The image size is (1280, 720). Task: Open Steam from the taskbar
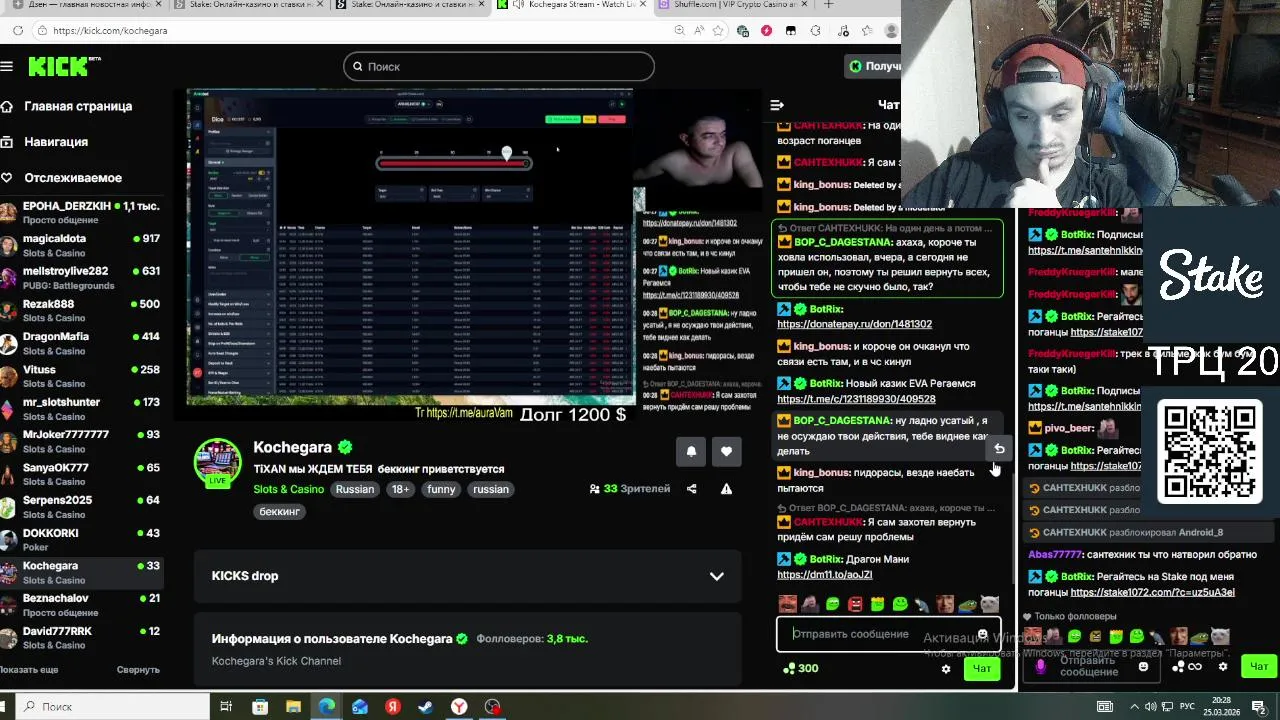(425, 707)
